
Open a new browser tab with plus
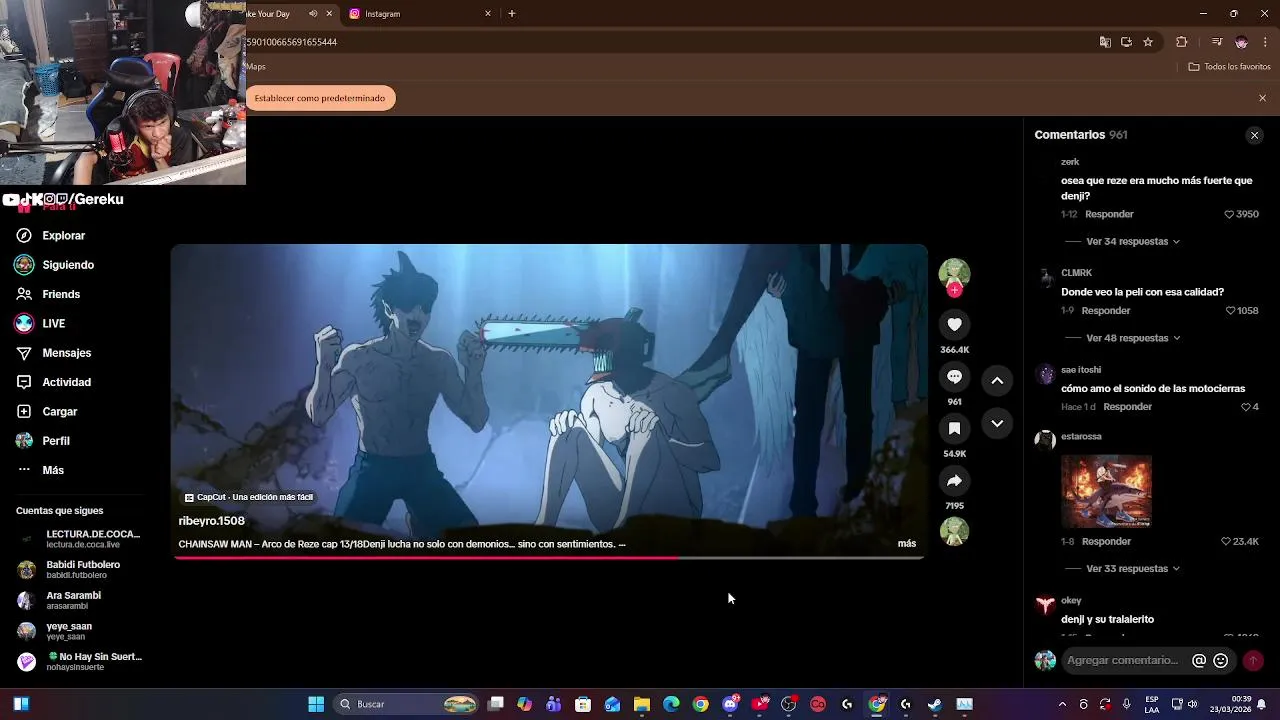[512, 14]
